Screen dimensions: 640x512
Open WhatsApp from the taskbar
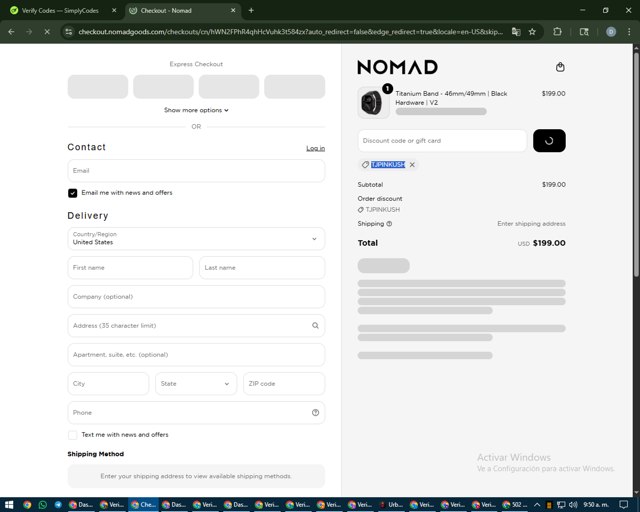(x=42, y=505)
